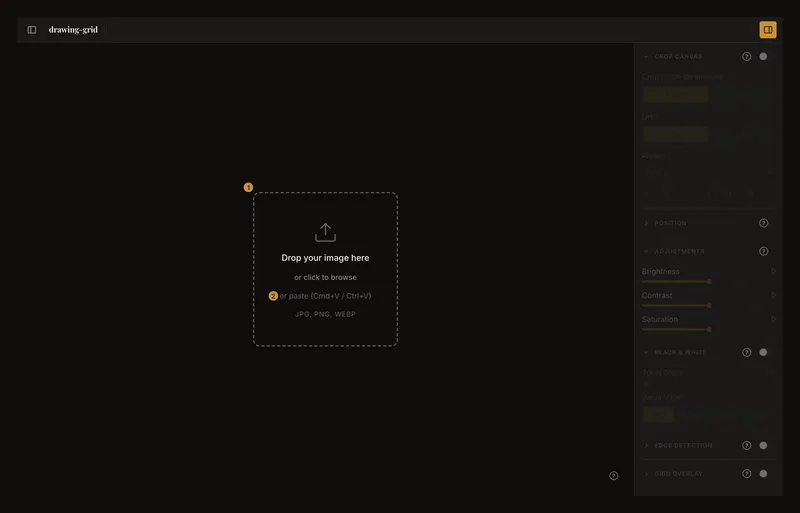Collapse the Crop Canvas section chevron

[646, 56]
